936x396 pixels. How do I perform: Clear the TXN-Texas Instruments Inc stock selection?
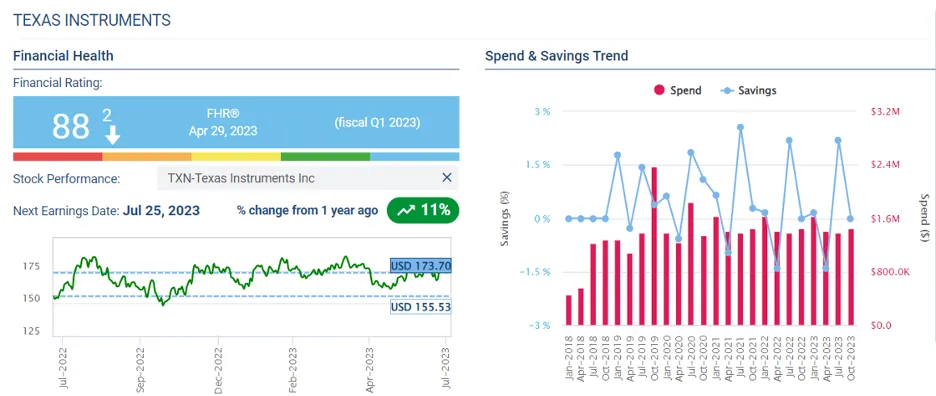coord(447,177)
